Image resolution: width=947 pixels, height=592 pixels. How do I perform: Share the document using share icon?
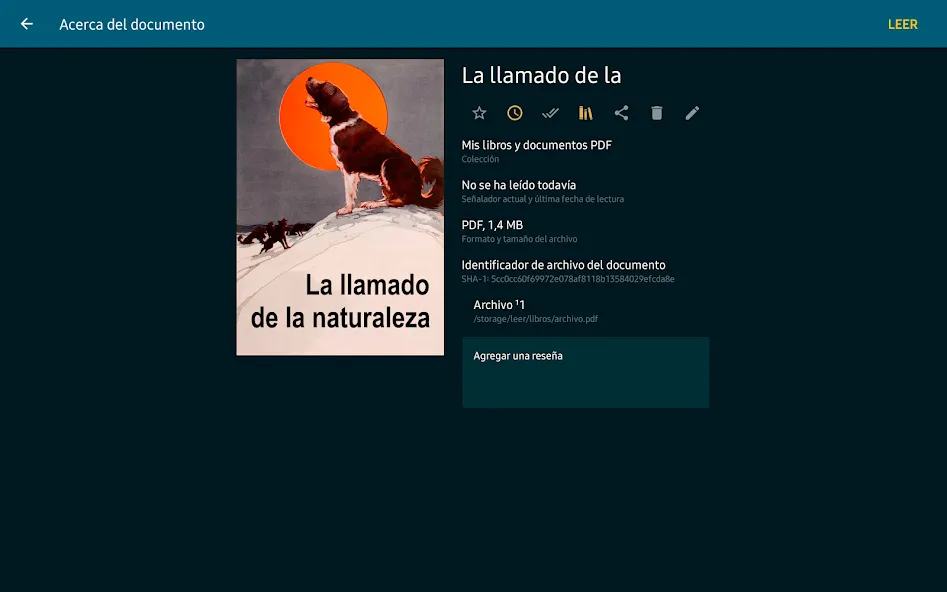[x=621, y=113]
